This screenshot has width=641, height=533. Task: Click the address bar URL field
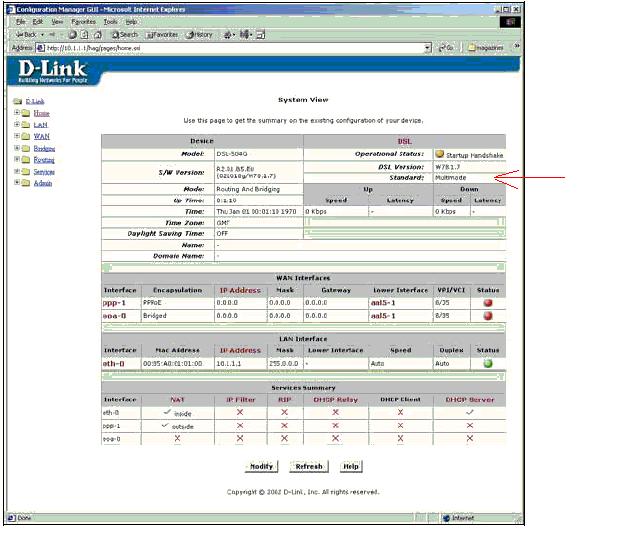click(x=233, y=48)
